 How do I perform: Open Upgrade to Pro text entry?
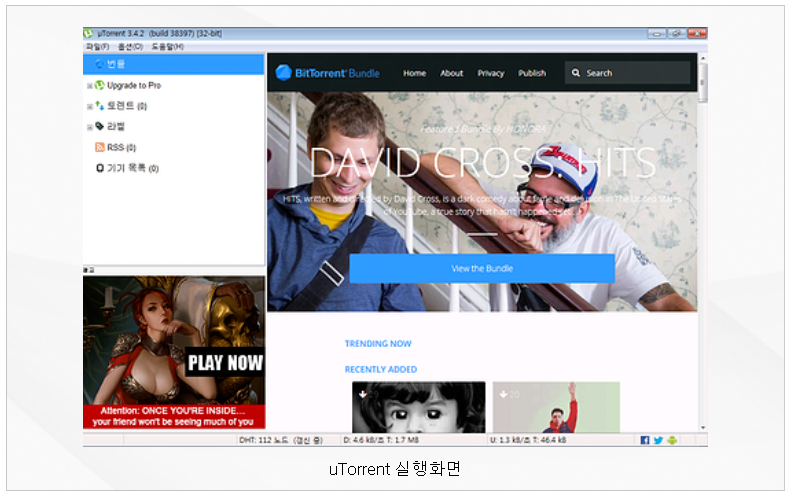(x=134, y=85)
